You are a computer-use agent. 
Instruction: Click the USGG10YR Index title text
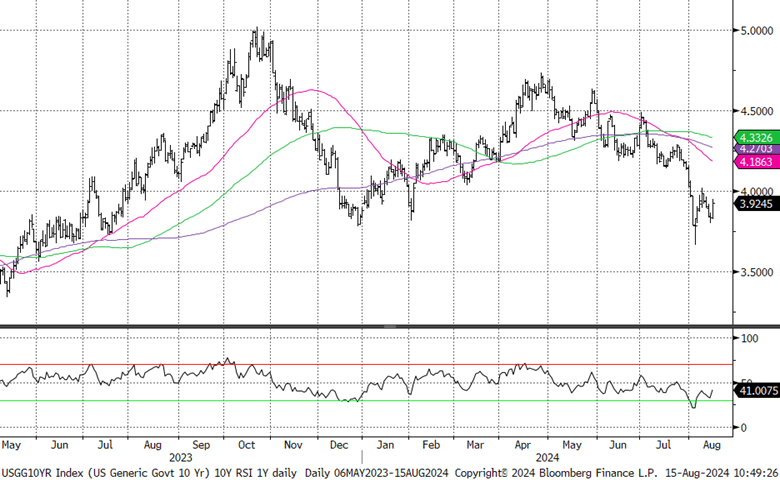point(45,469)
